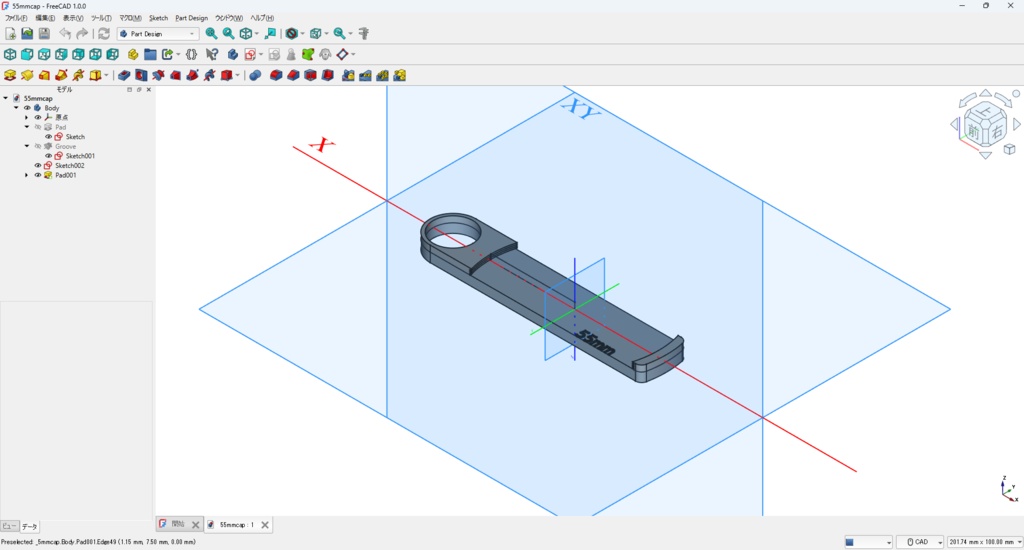The height and width of the screenshot is (550, 1024).
Task: Click the Redo arrow icon
Action: click(82, 33)
